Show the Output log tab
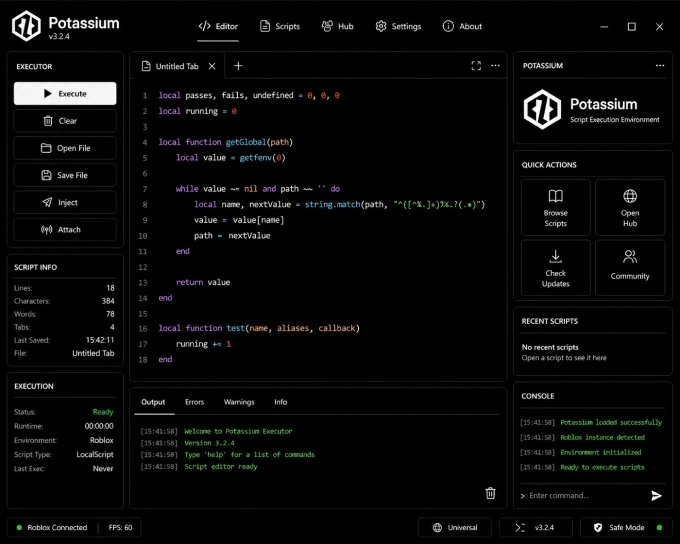Screen dimensions: 680x544 coord(153,402)
